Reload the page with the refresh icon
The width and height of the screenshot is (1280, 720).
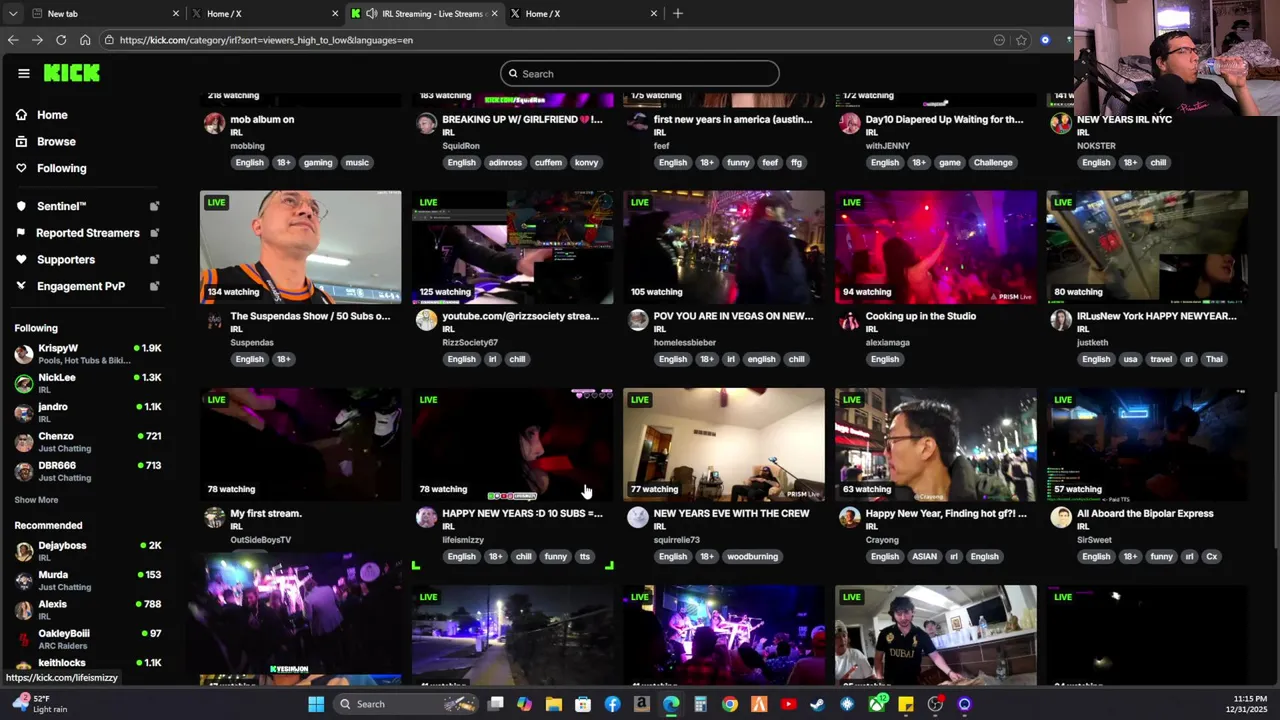point(61,40)
